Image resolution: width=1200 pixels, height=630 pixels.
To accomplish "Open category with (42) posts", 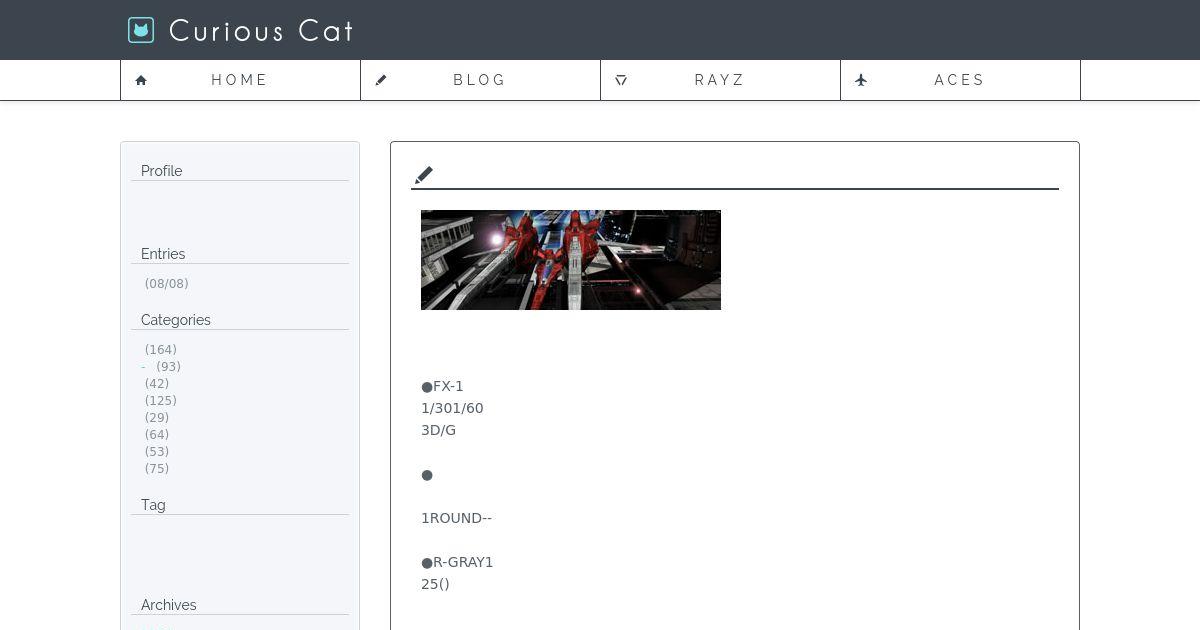I will [157, 384].
